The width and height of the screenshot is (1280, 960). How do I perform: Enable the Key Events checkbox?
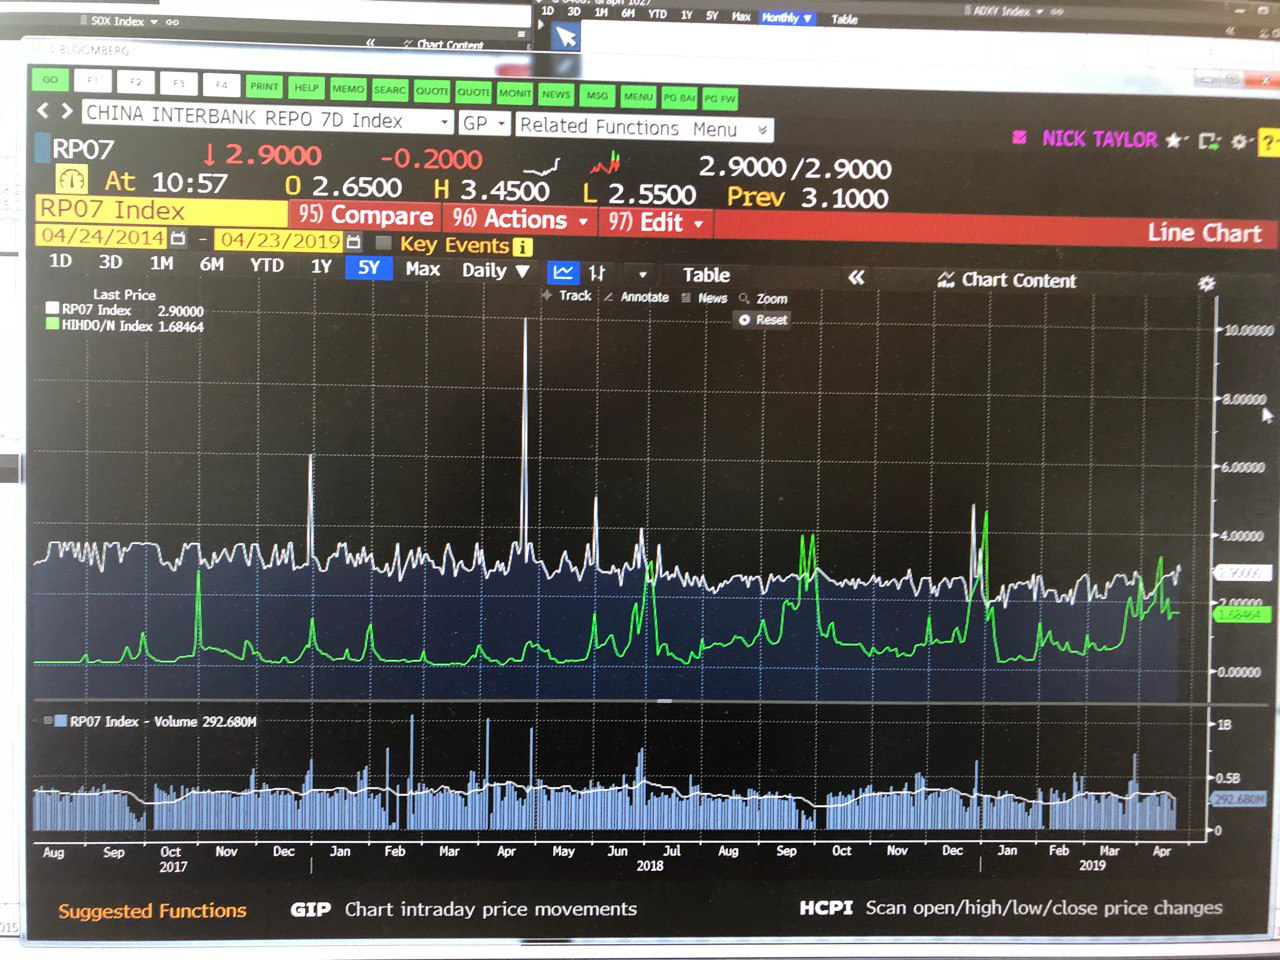(383, 243)
